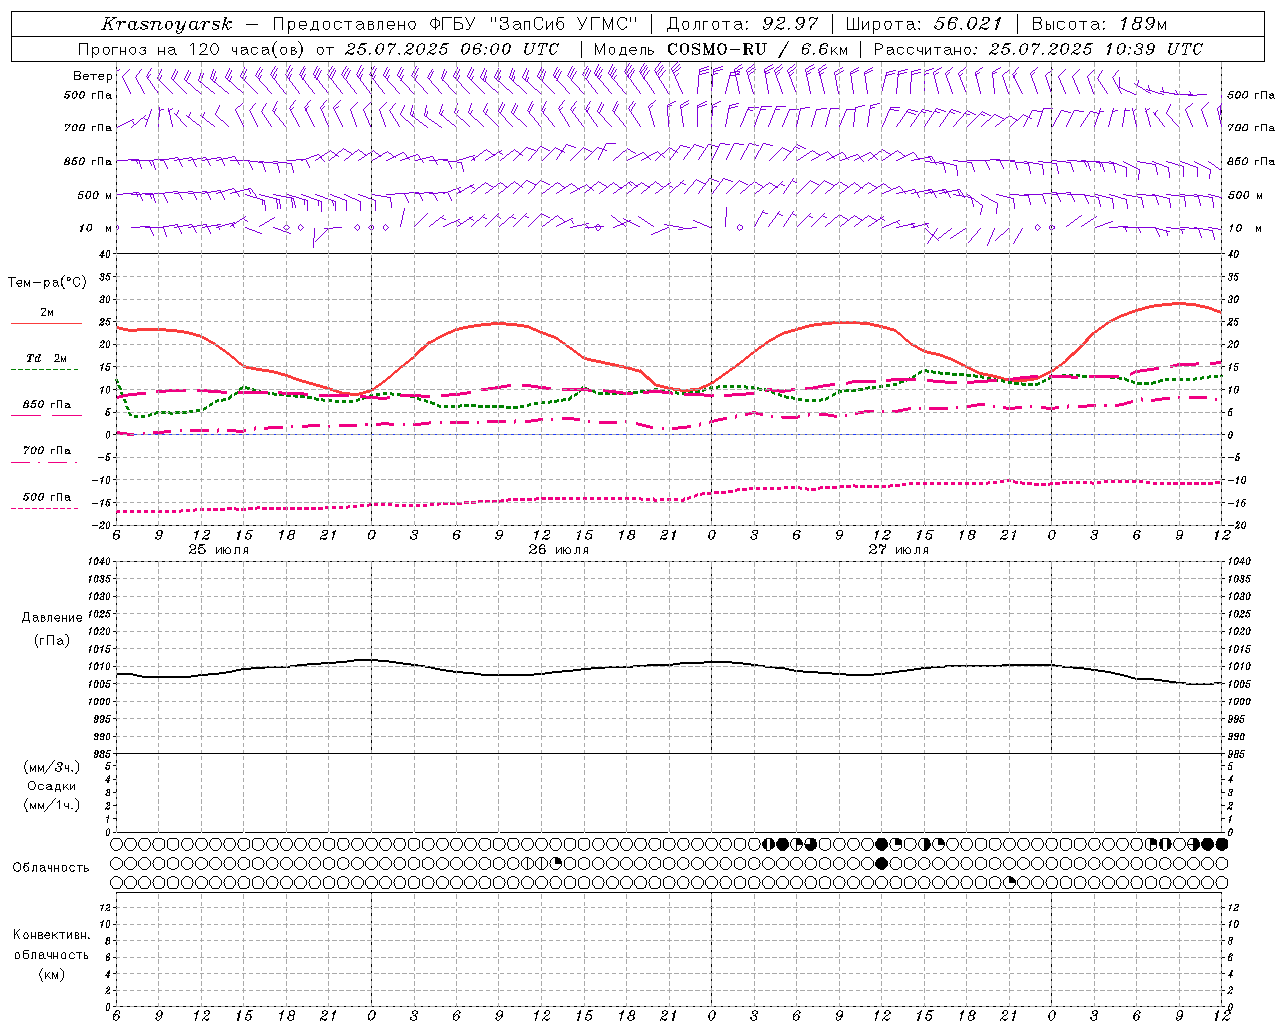Click the 25 июля date label
1280x1024 pixels.
point(219,550)
